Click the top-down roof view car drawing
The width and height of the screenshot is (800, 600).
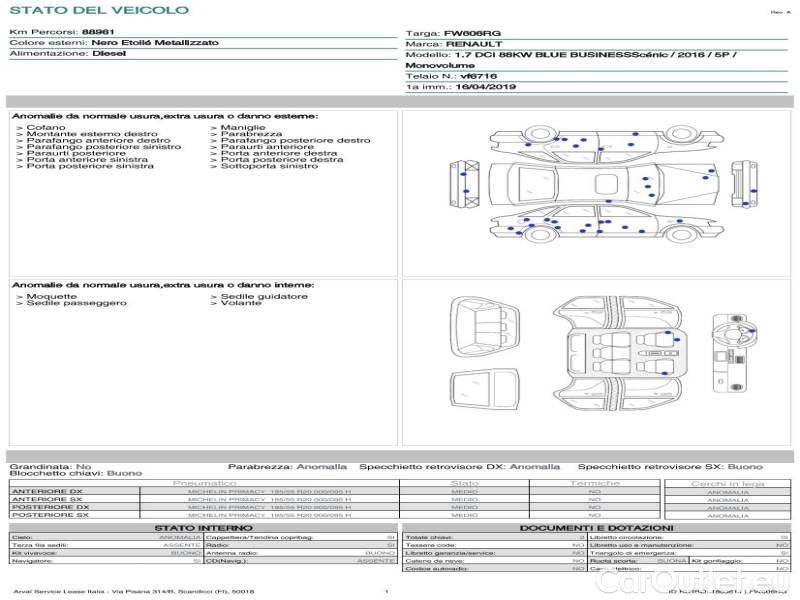click(603, 184)
